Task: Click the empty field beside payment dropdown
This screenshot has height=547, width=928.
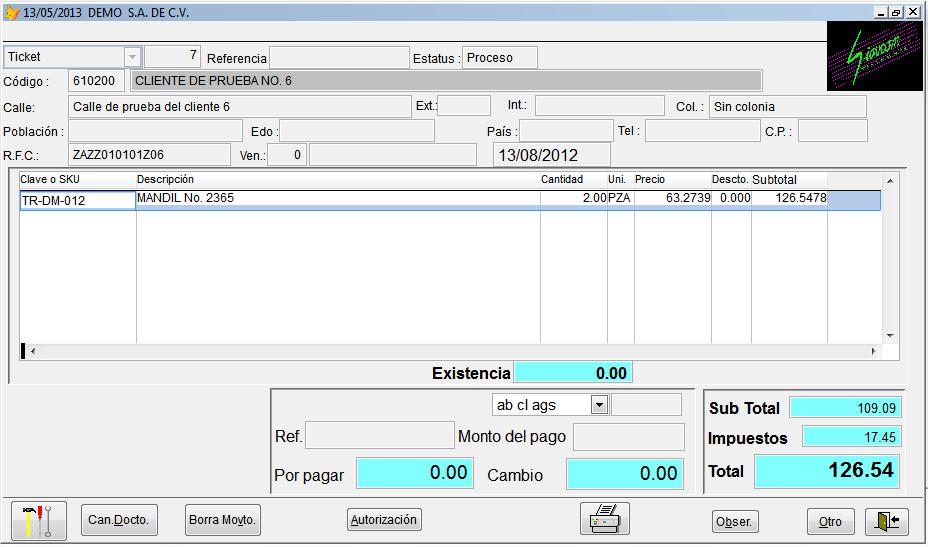Action: pyautogui.click(x=646, y=405)
